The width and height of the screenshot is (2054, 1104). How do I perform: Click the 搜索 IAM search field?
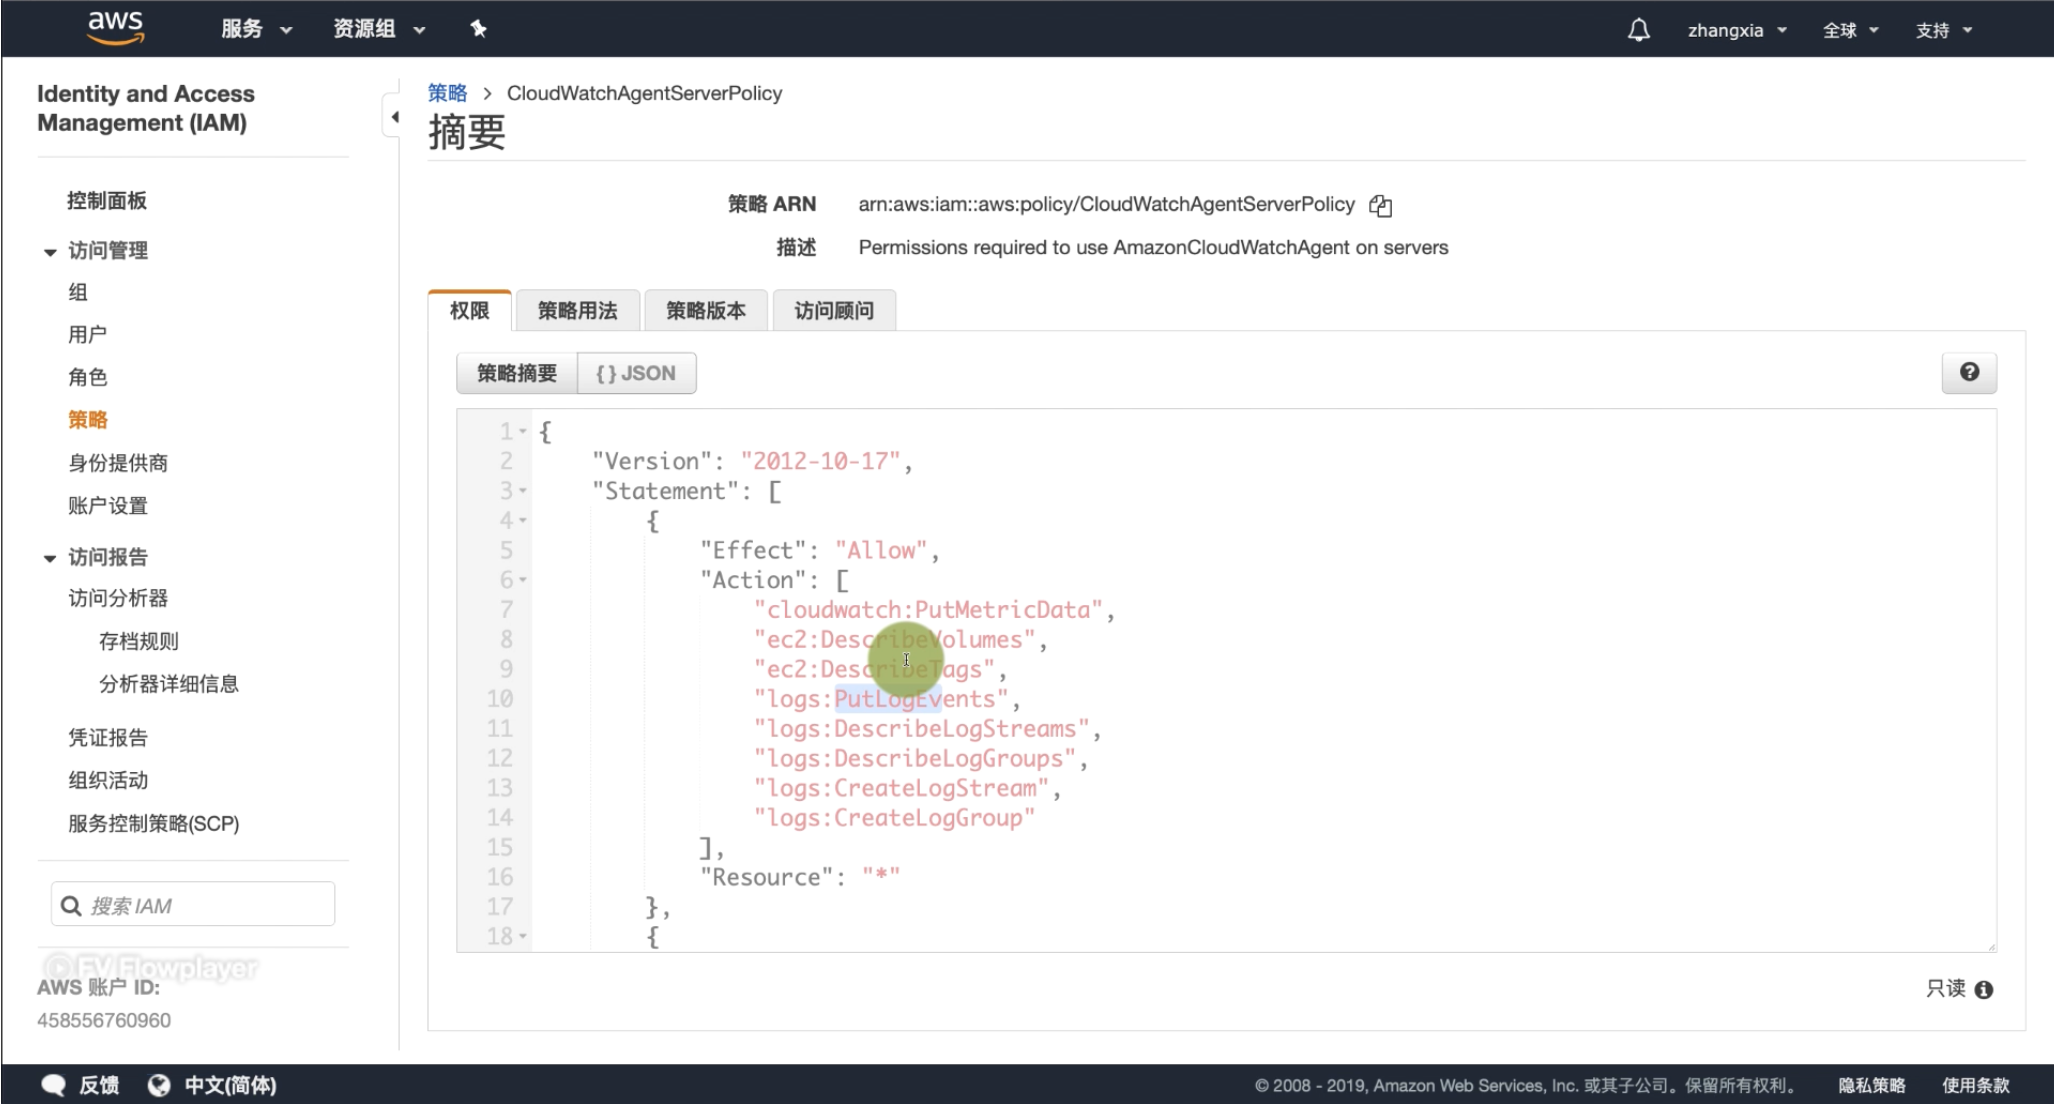[193, 905]
